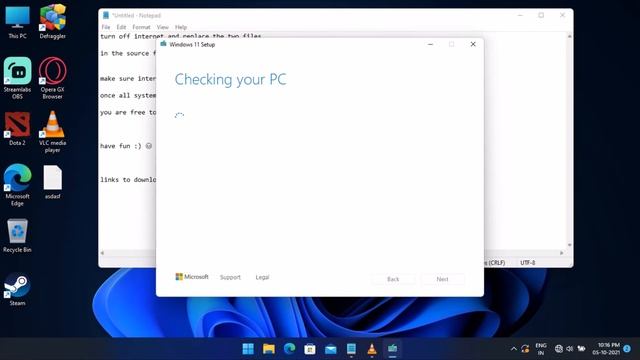Switch to Notepad via taskbar icon
This screenshot has height=360, width=640.
pyautogui.click(x=351, y=349)
